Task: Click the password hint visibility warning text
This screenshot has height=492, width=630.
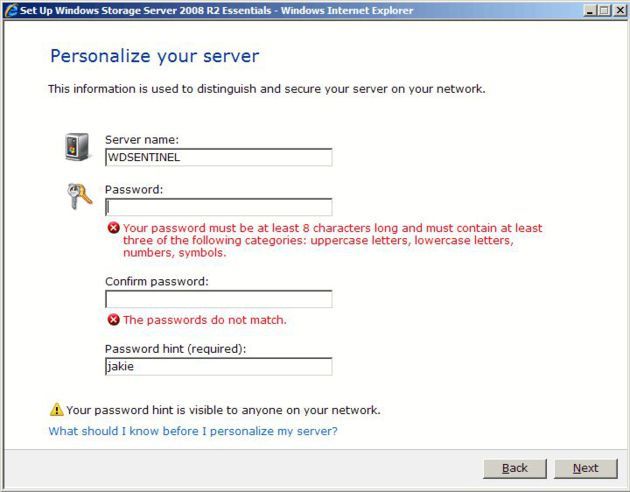Action: 223,410
